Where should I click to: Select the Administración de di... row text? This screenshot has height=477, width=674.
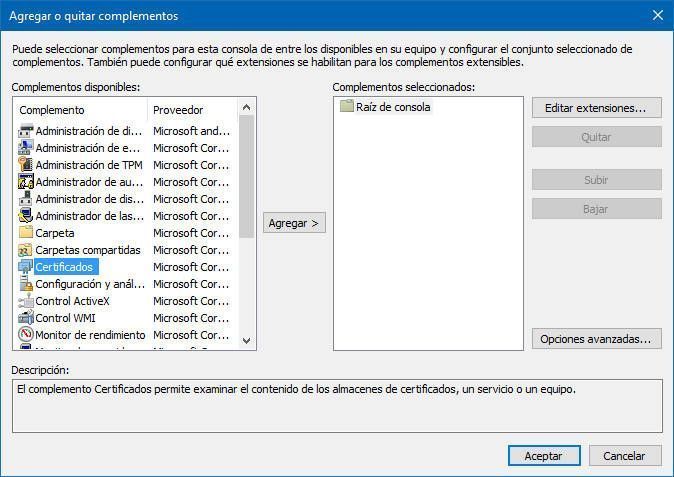point(89,131)
